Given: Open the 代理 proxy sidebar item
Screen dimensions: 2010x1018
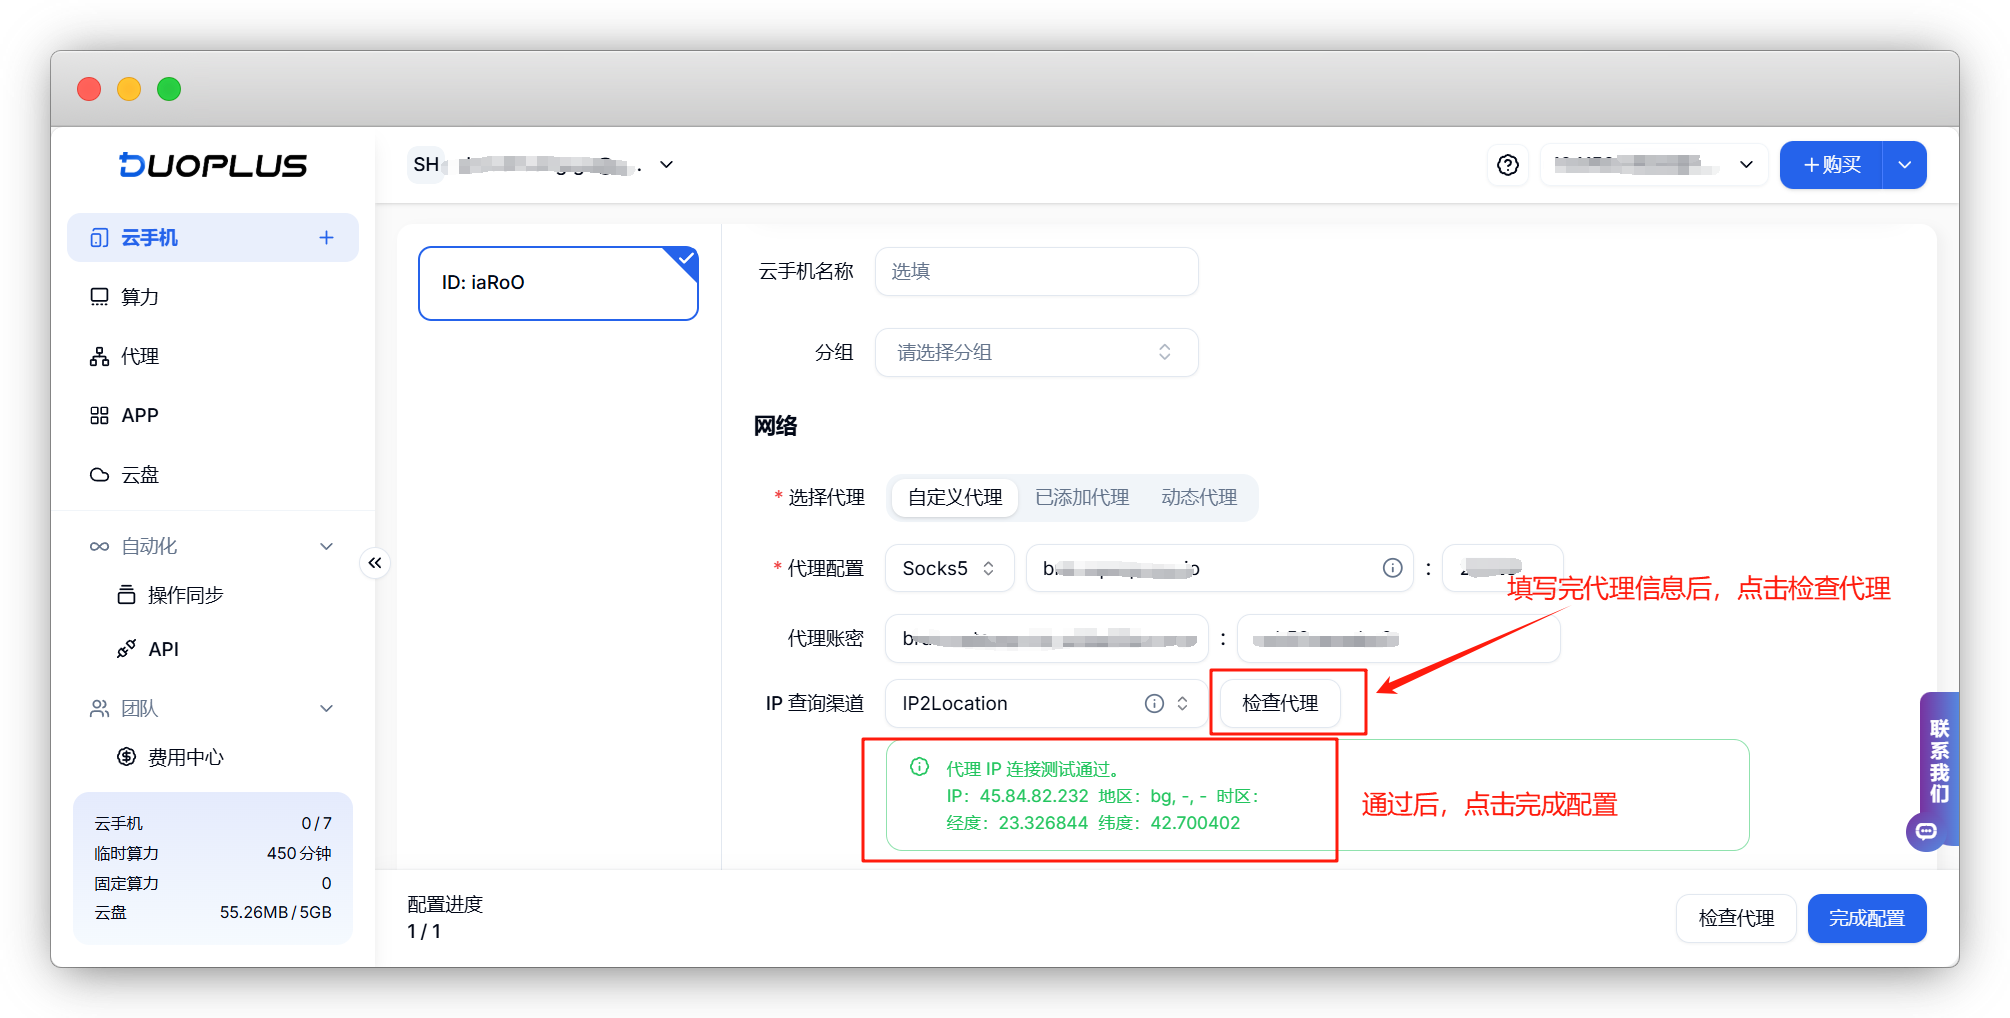Looking at the screenshot, I should pos(213,356).
